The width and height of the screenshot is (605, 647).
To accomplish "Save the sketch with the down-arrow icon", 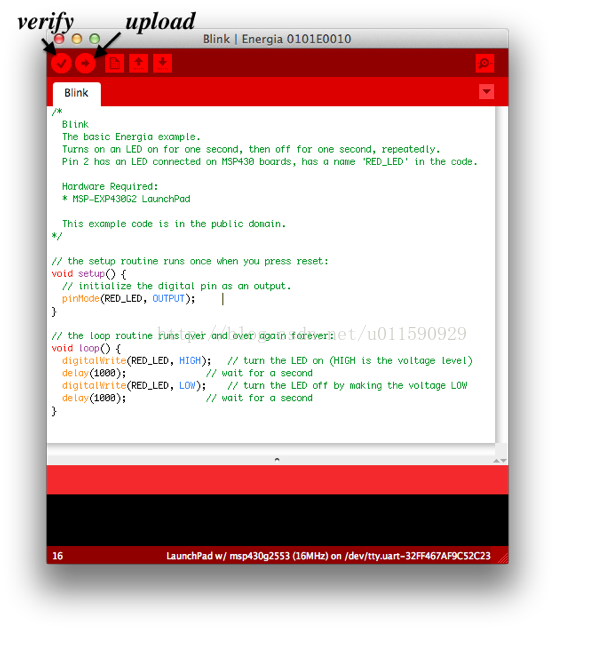I will click(x=163, y=64).
